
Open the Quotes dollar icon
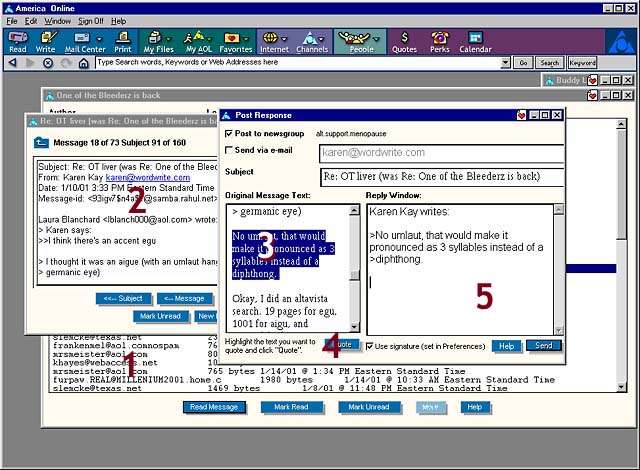tap(404, 42)
